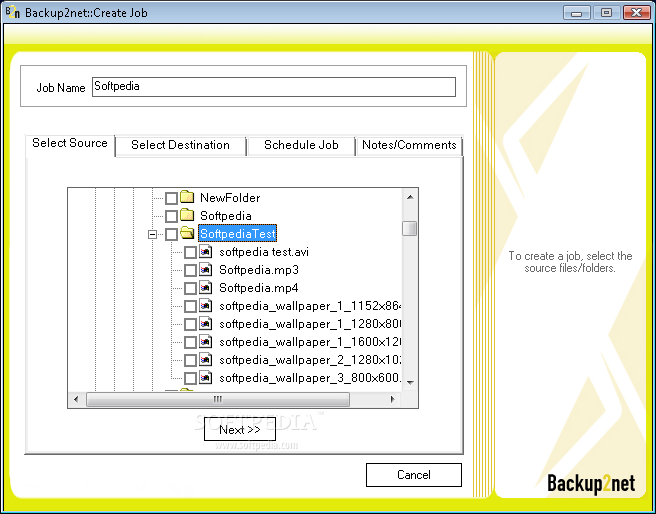Select the Softpedia.mp4 file name
The width and height of the screenshot is (656, 514).
[259, 288]
